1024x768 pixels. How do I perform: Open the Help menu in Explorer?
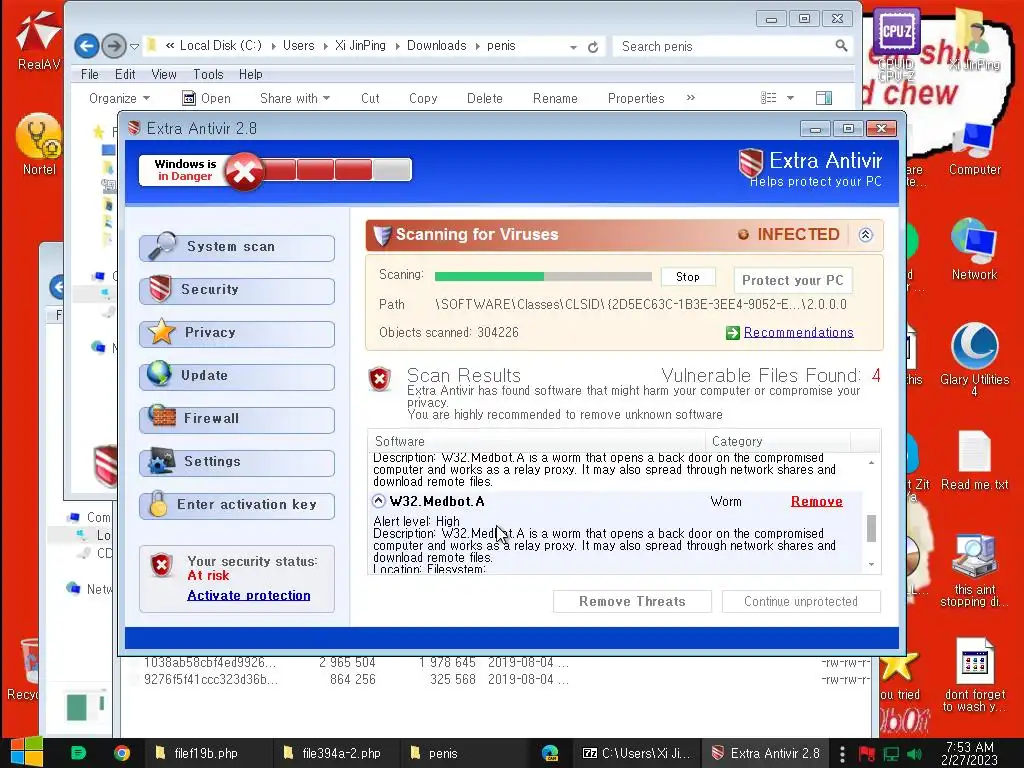click(x=251, y=74)
